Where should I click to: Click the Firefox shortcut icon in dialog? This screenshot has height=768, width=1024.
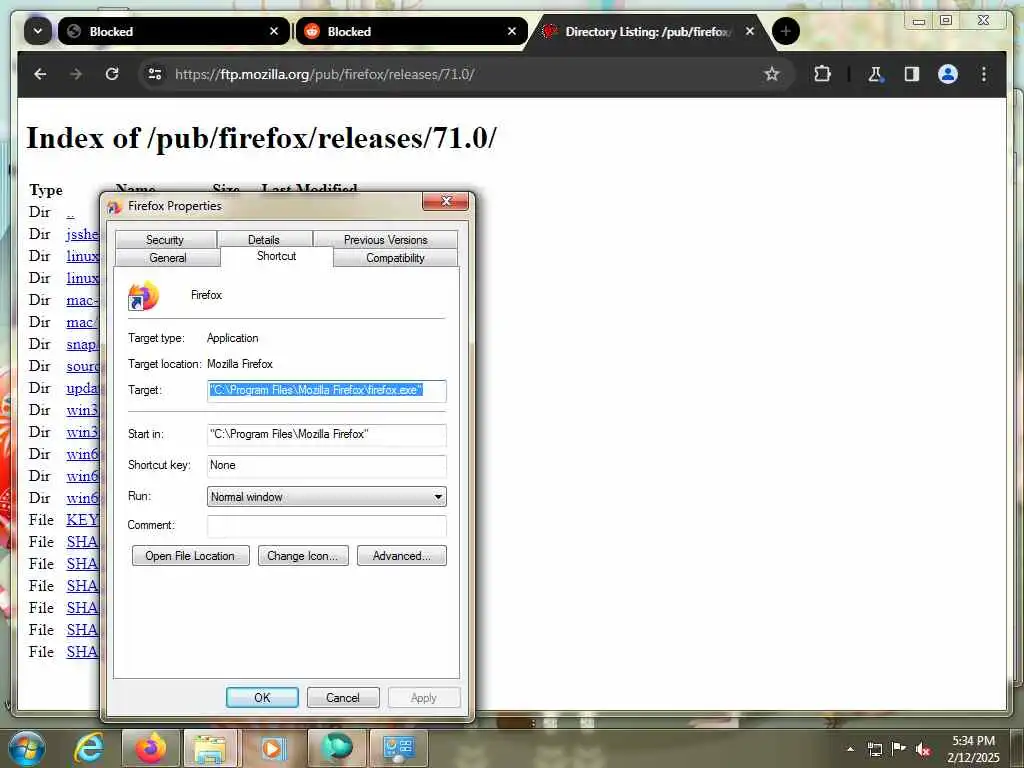[144, 296]
